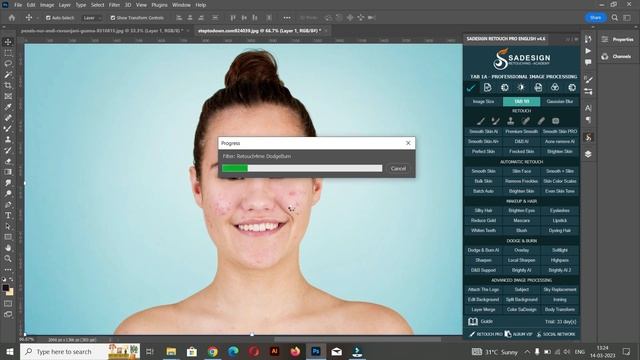Open the Properties panel icon
Screen dimensions: 640x360
point(604,39)
